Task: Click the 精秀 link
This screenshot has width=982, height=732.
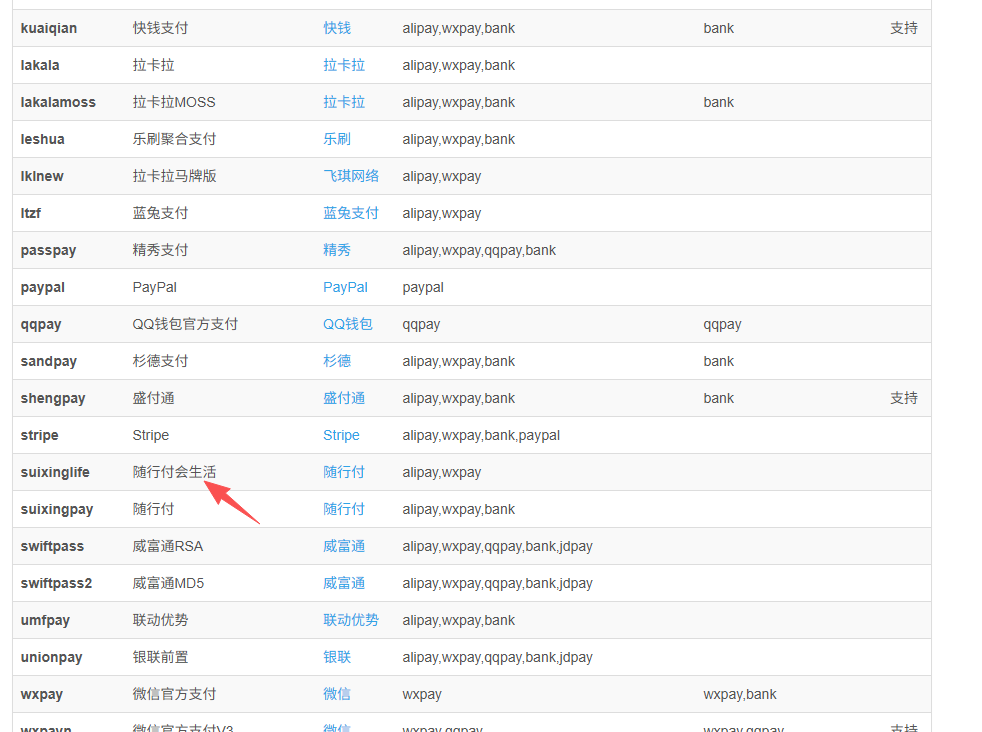Action: [x=337, y=250]
